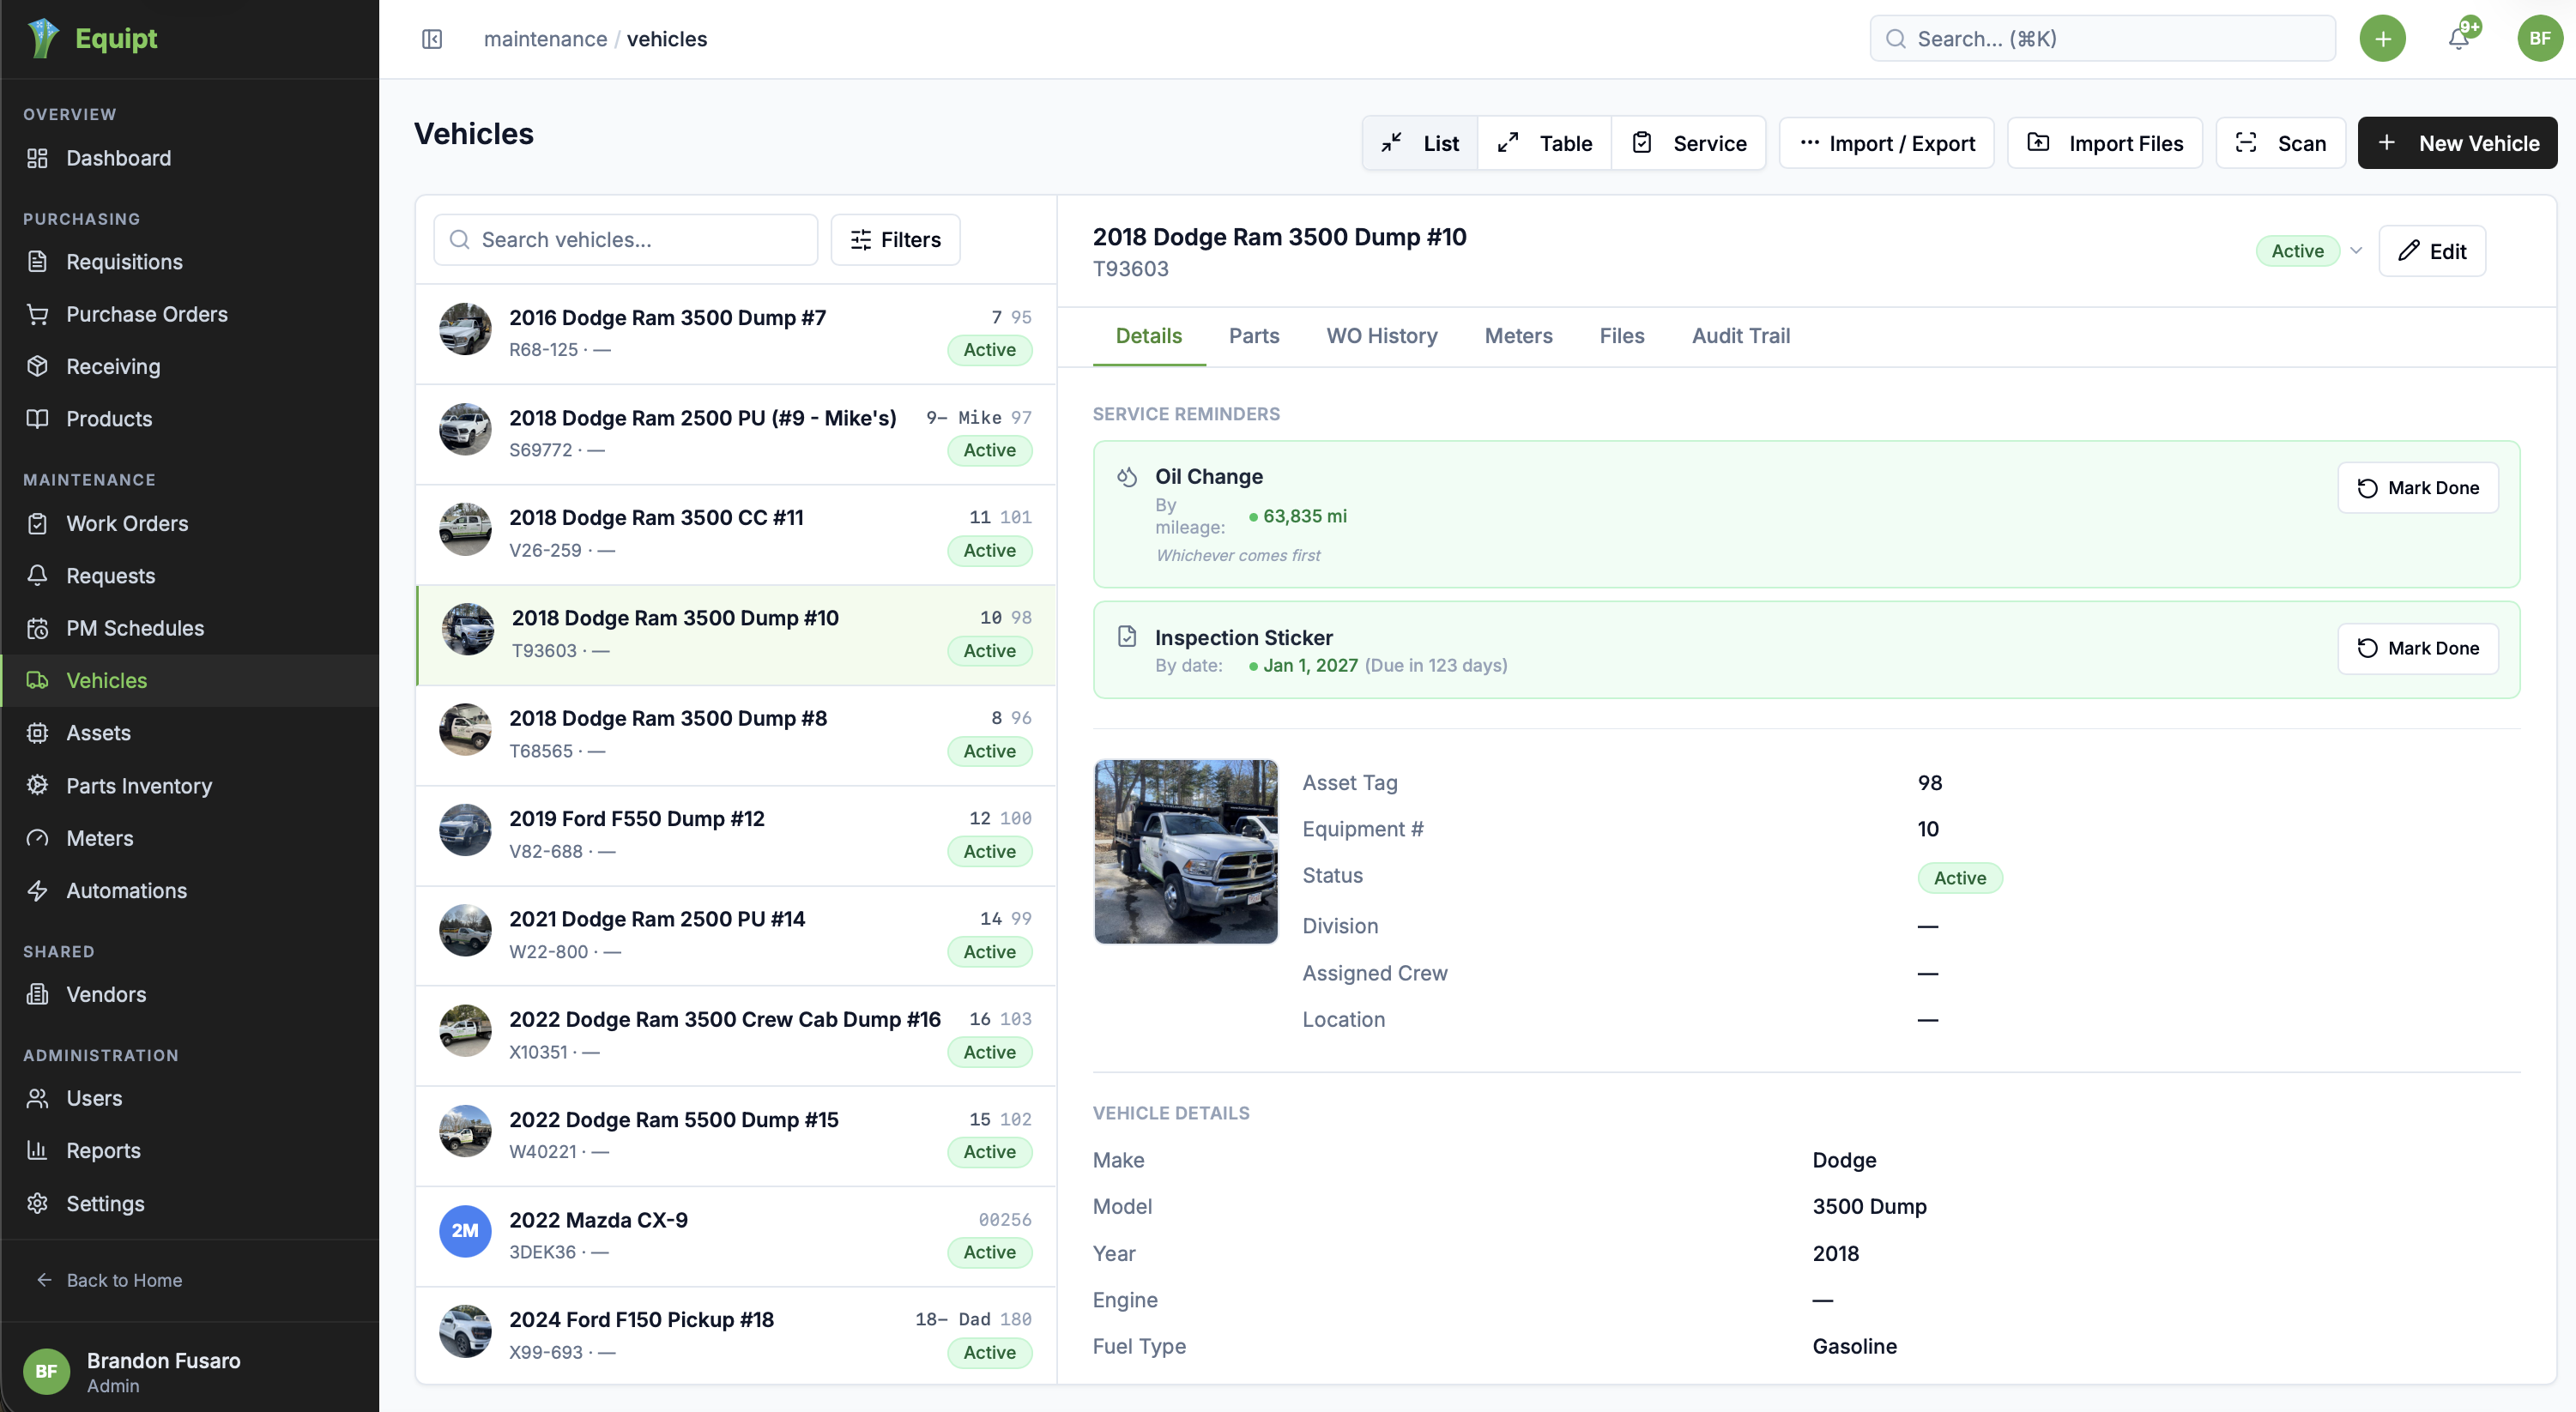Click the T93603 plate under vehicle title

[1130, 269]
